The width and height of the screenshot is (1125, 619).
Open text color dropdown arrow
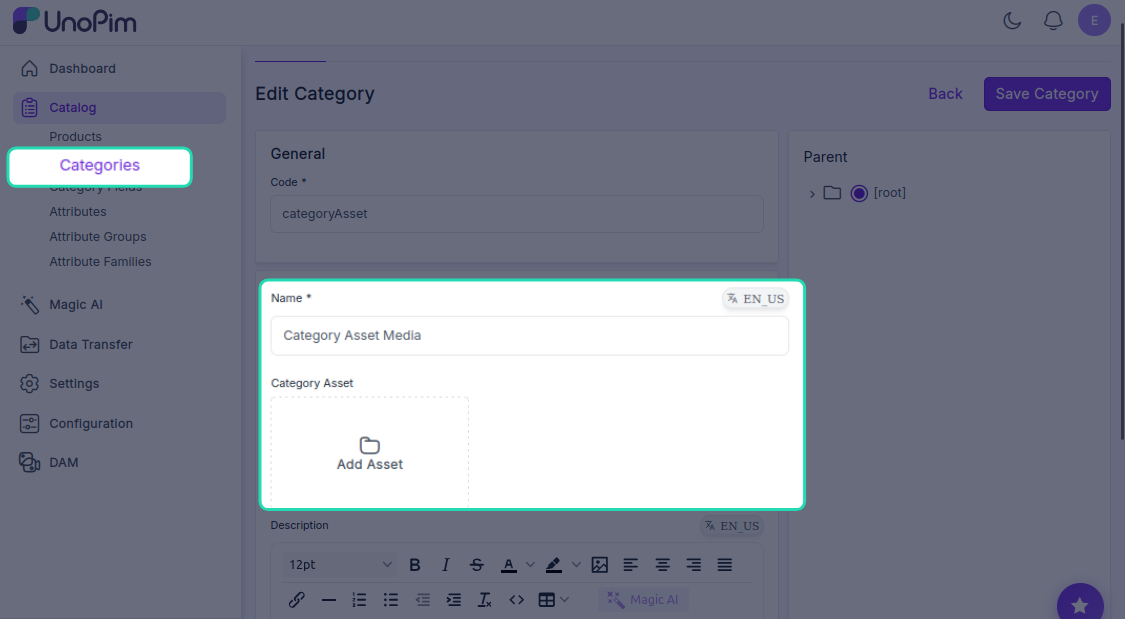pos(530,565)
